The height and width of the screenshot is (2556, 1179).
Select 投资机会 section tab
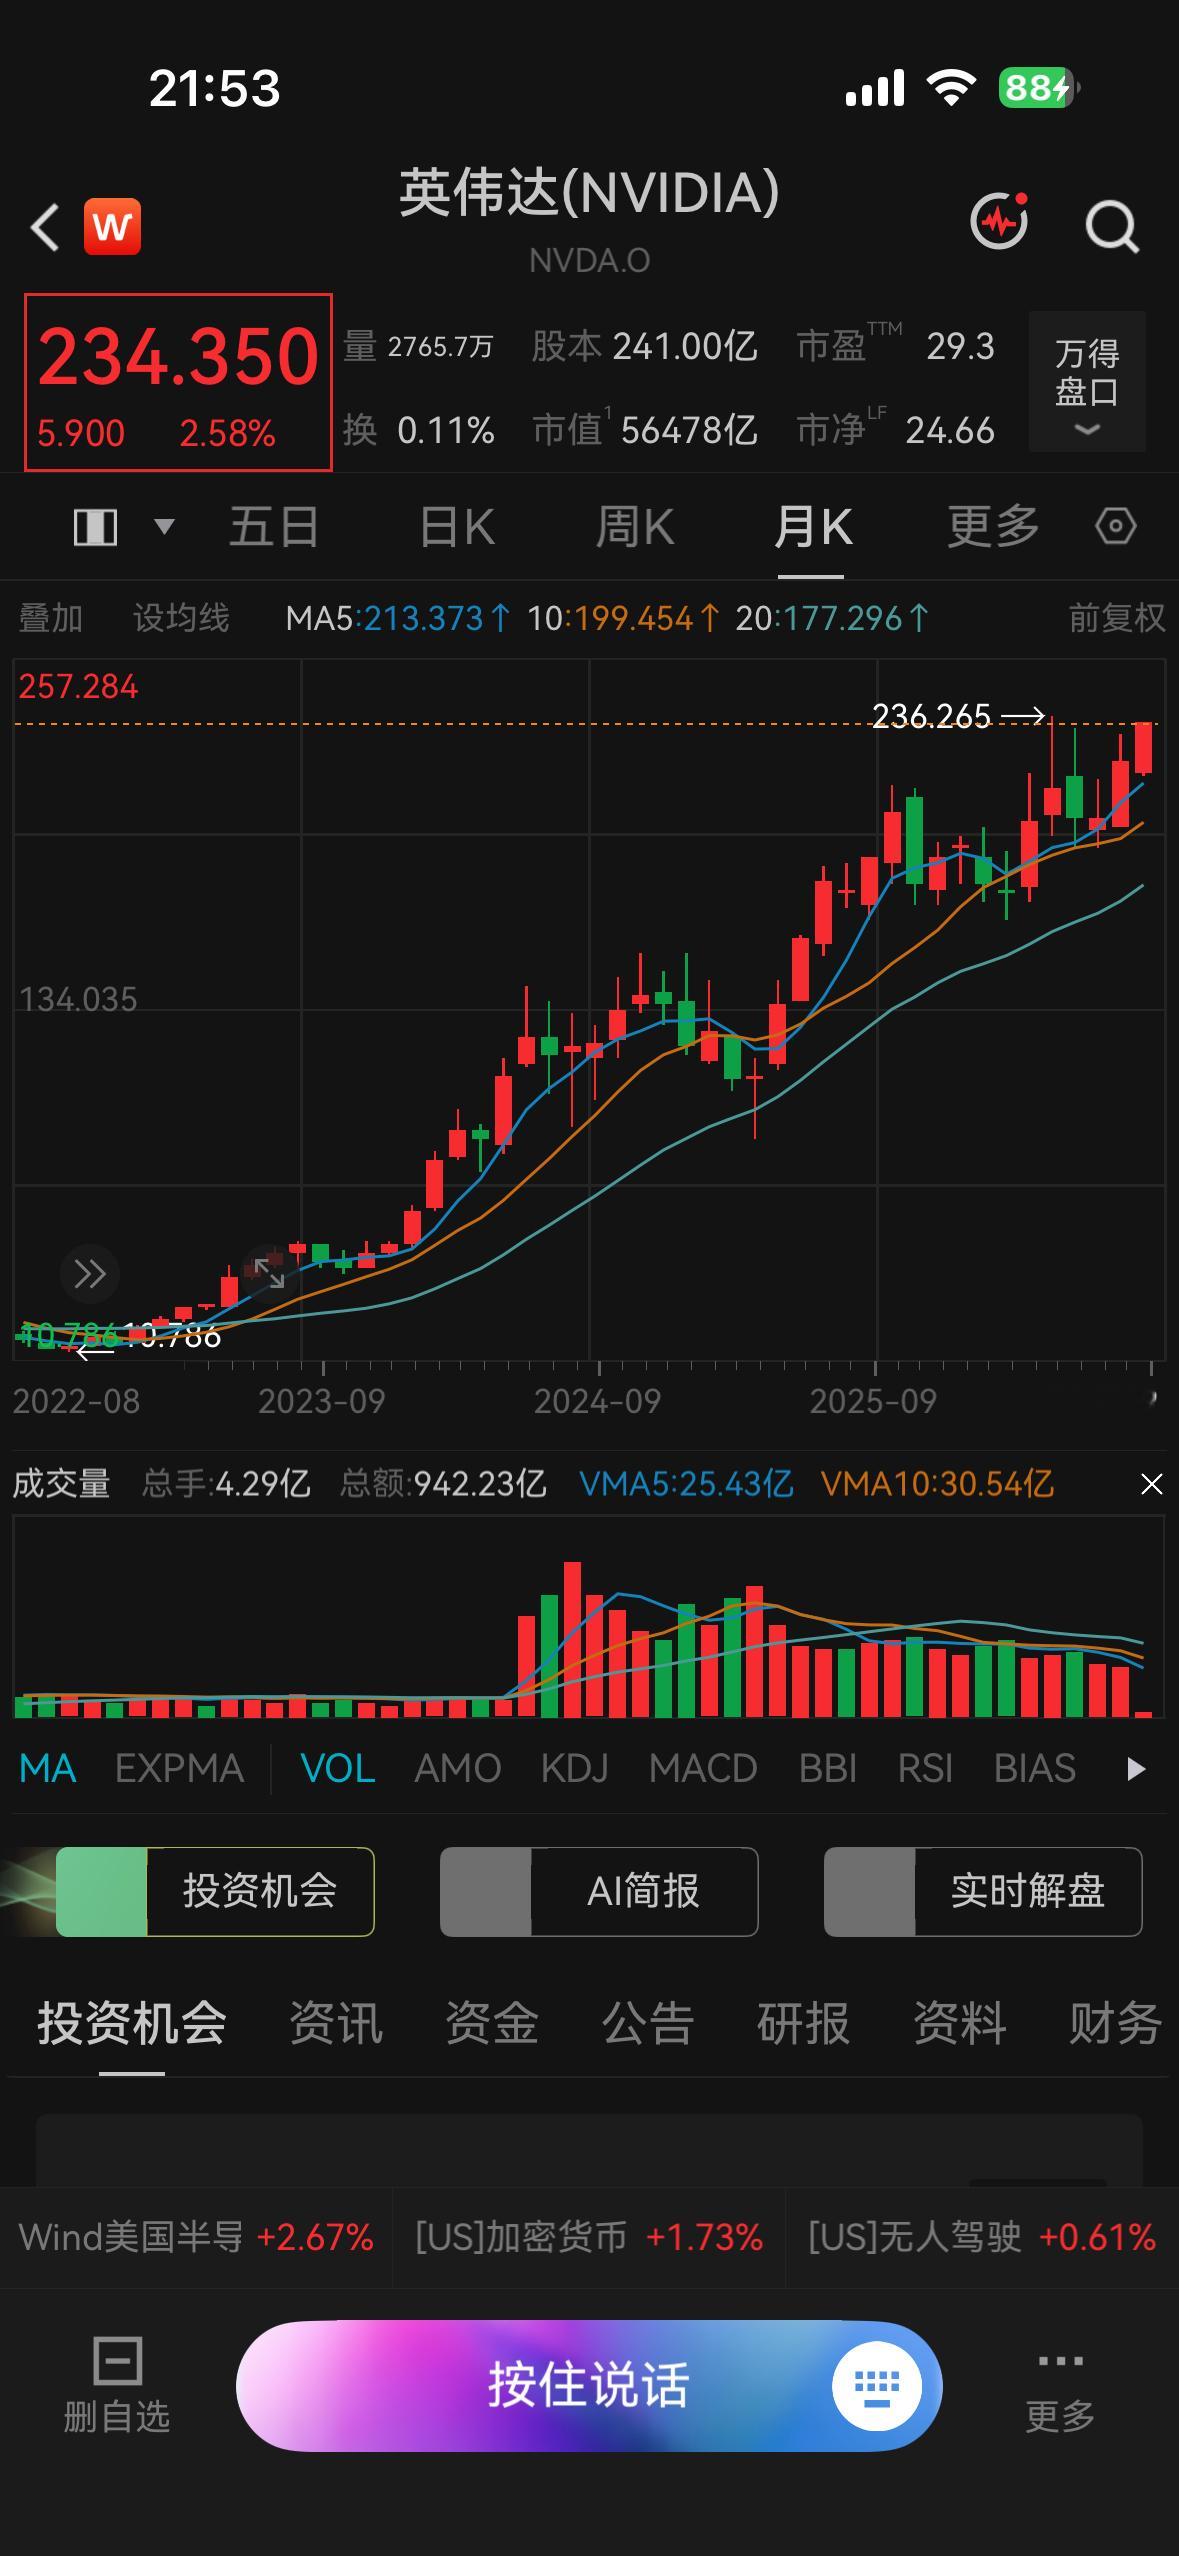pyautogui.click(x=132, y=2024)
